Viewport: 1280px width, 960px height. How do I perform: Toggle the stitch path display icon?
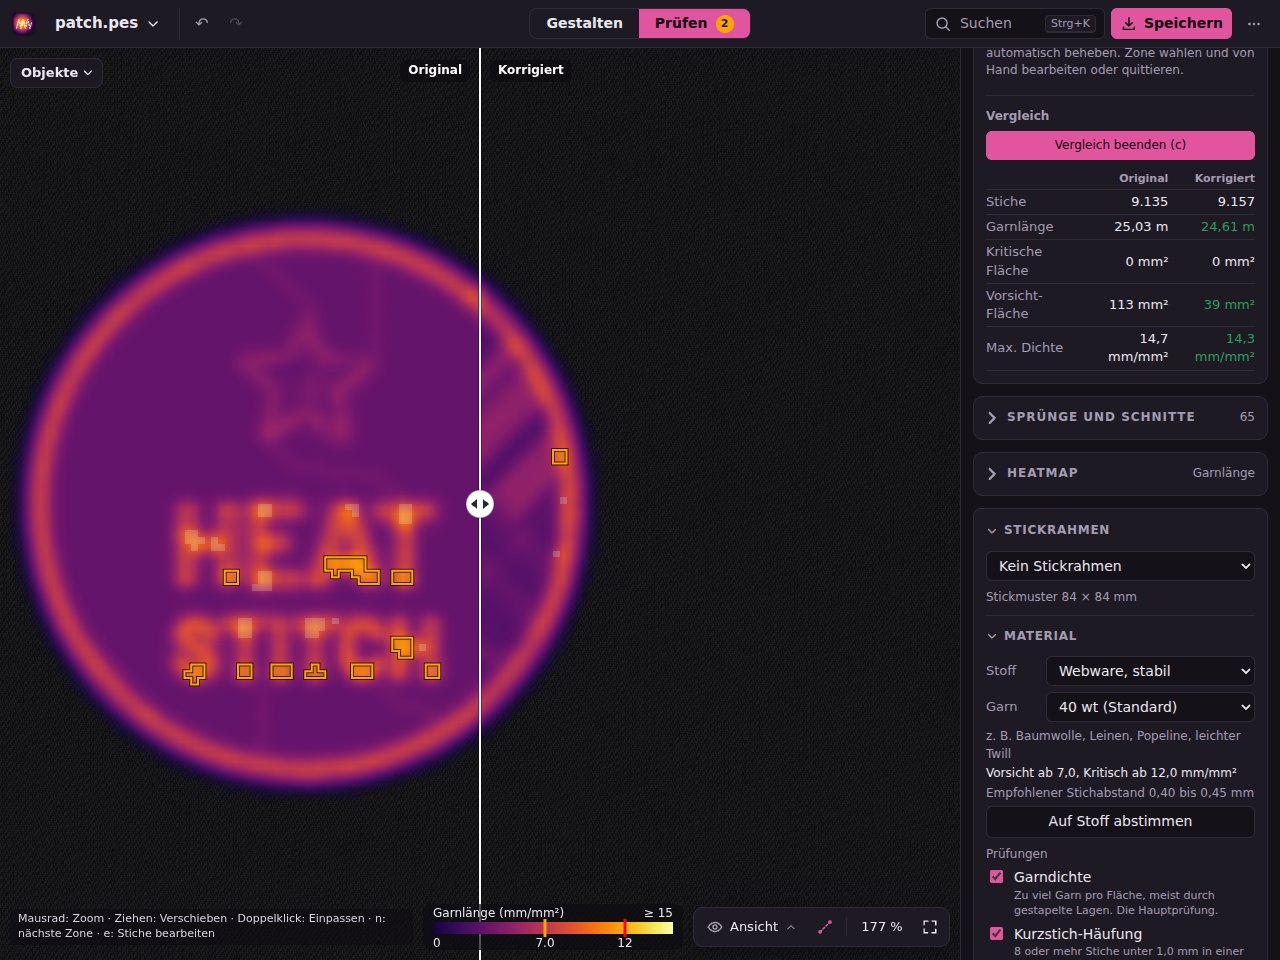point(825,927)
